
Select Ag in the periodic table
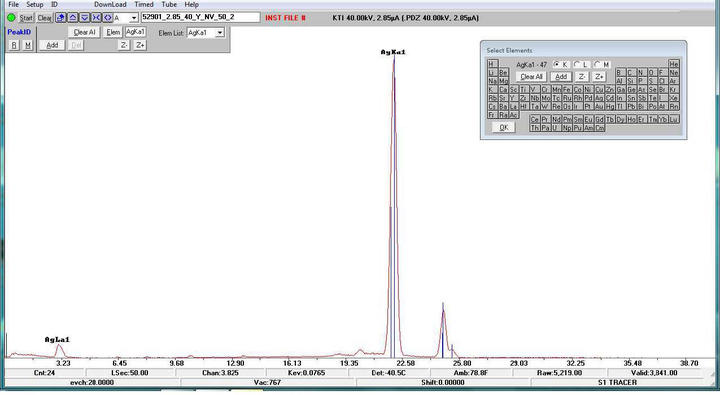[599, 98]
